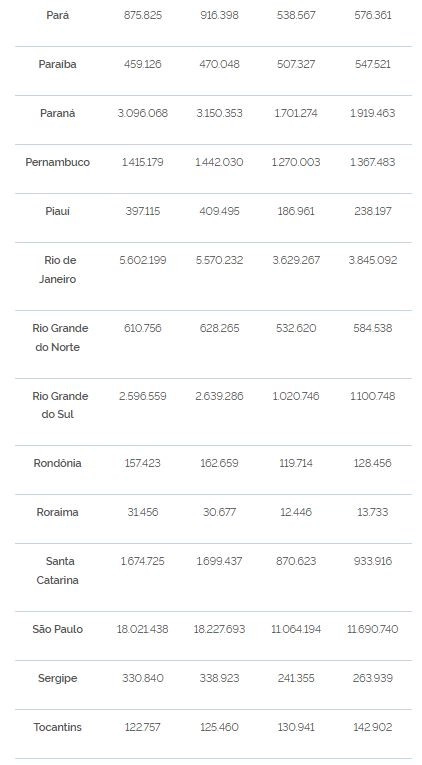422x765 pixels.
Task: Click the Tocantins row label
Action: click(58, 727)
